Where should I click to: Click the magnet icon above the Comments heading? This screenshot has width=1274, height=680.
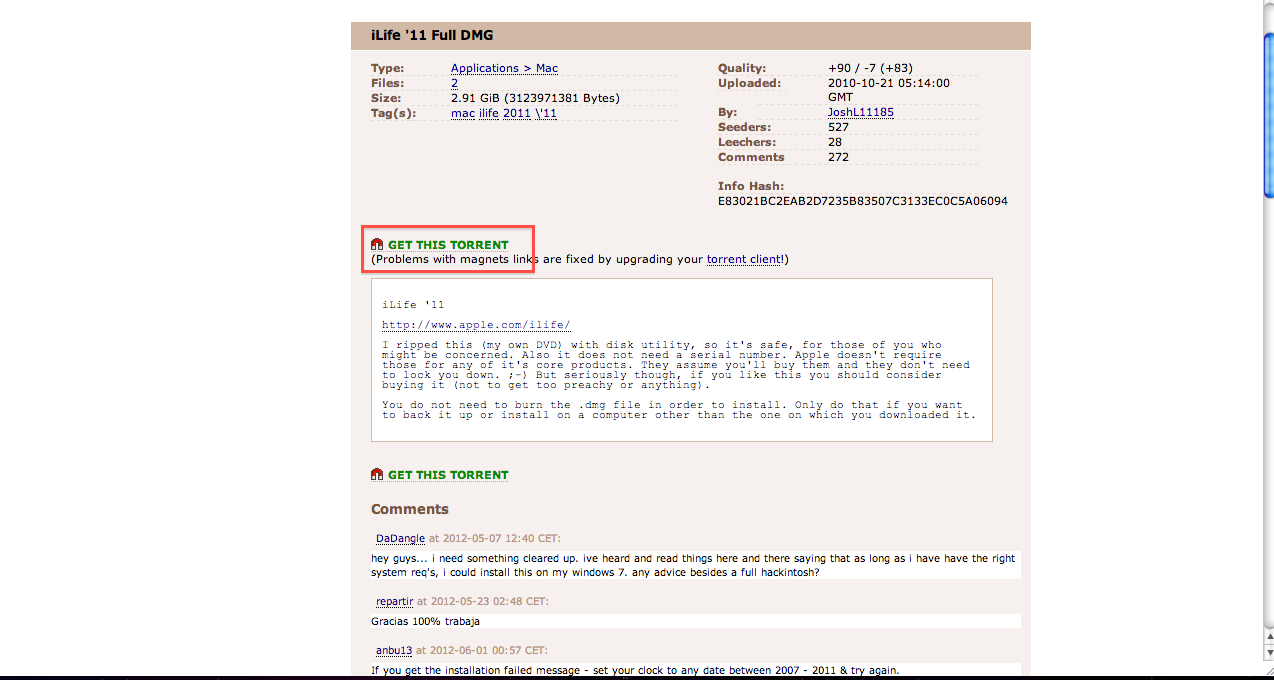tap(377, 474)
